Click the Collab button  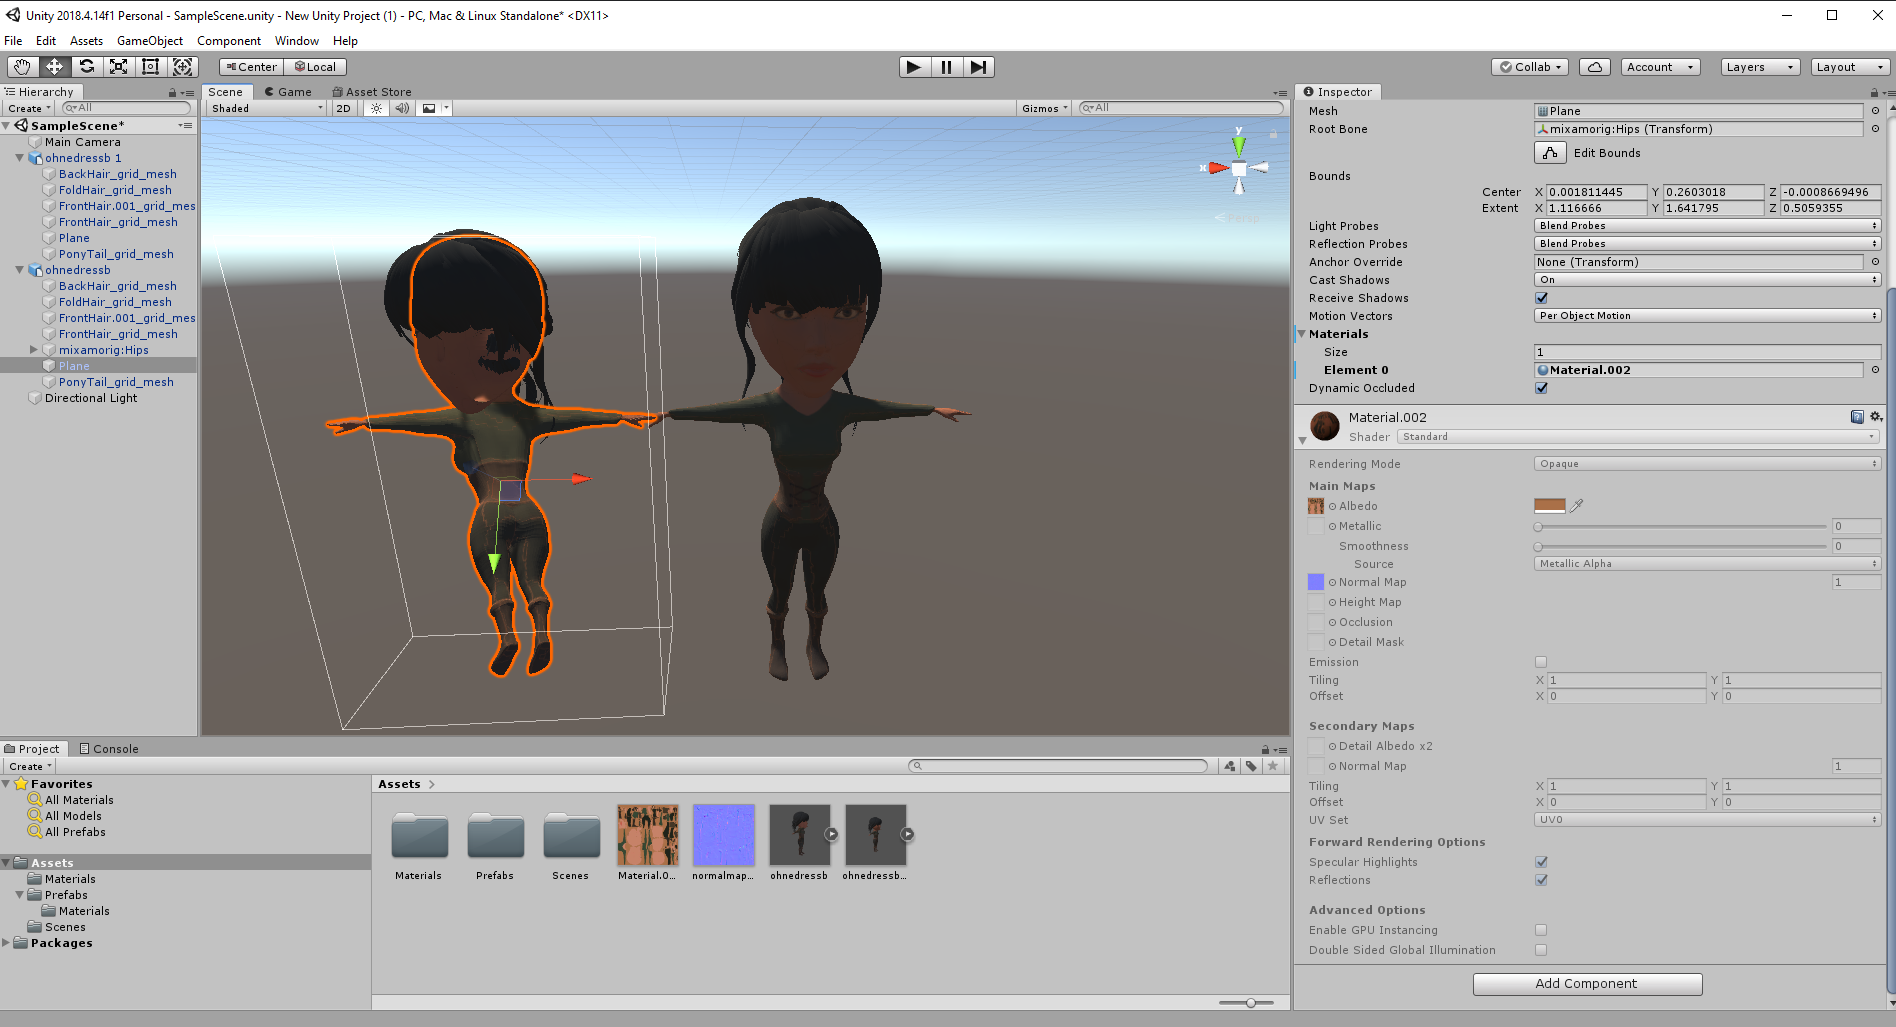tap(1530, 67)
